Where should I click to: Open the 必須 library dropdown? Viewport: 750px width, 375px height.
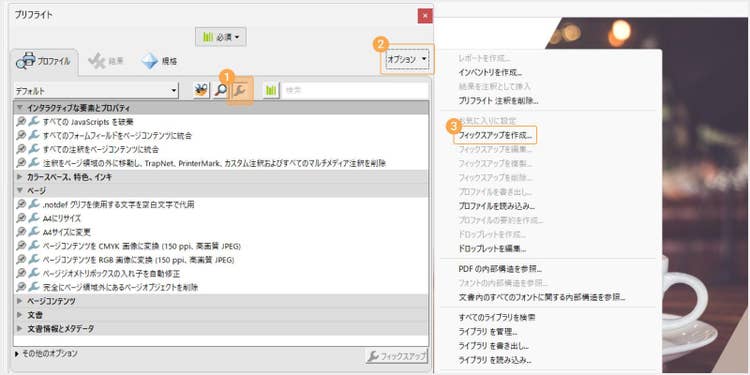click(221, 37)
